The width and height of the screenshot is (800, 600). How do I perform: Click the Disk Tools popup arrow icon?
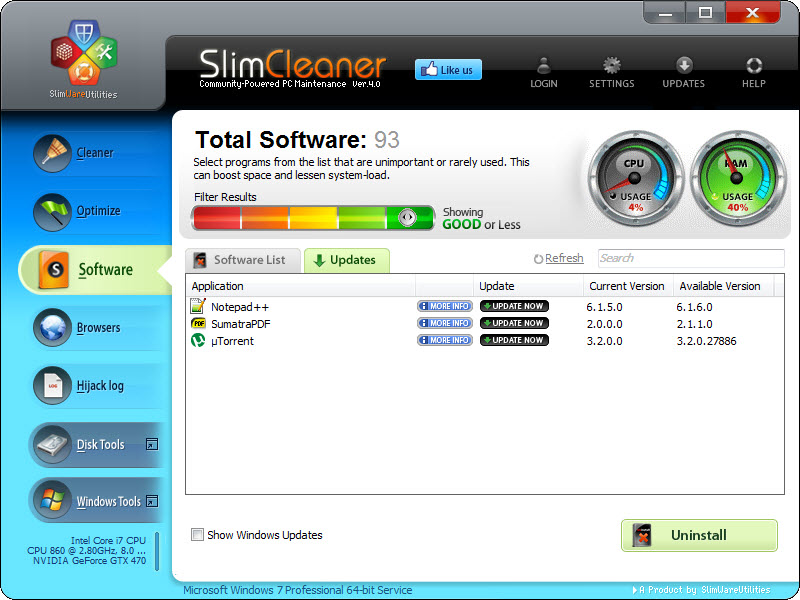pos(152,444)
